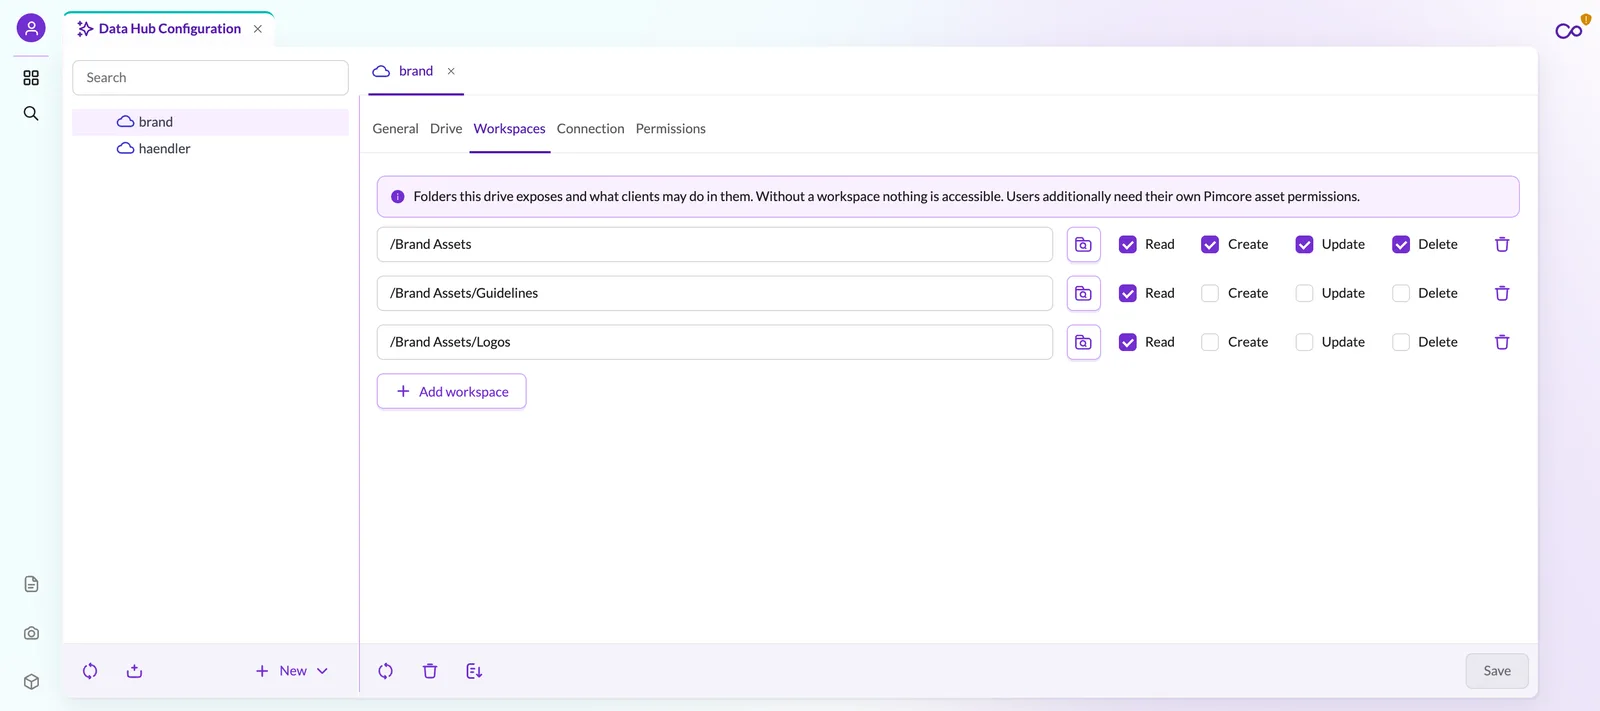Viewport: 1600px width, 711px height.
Task: Edit the /Brand Assets/Guidelines path field
Action: point(715,294)
